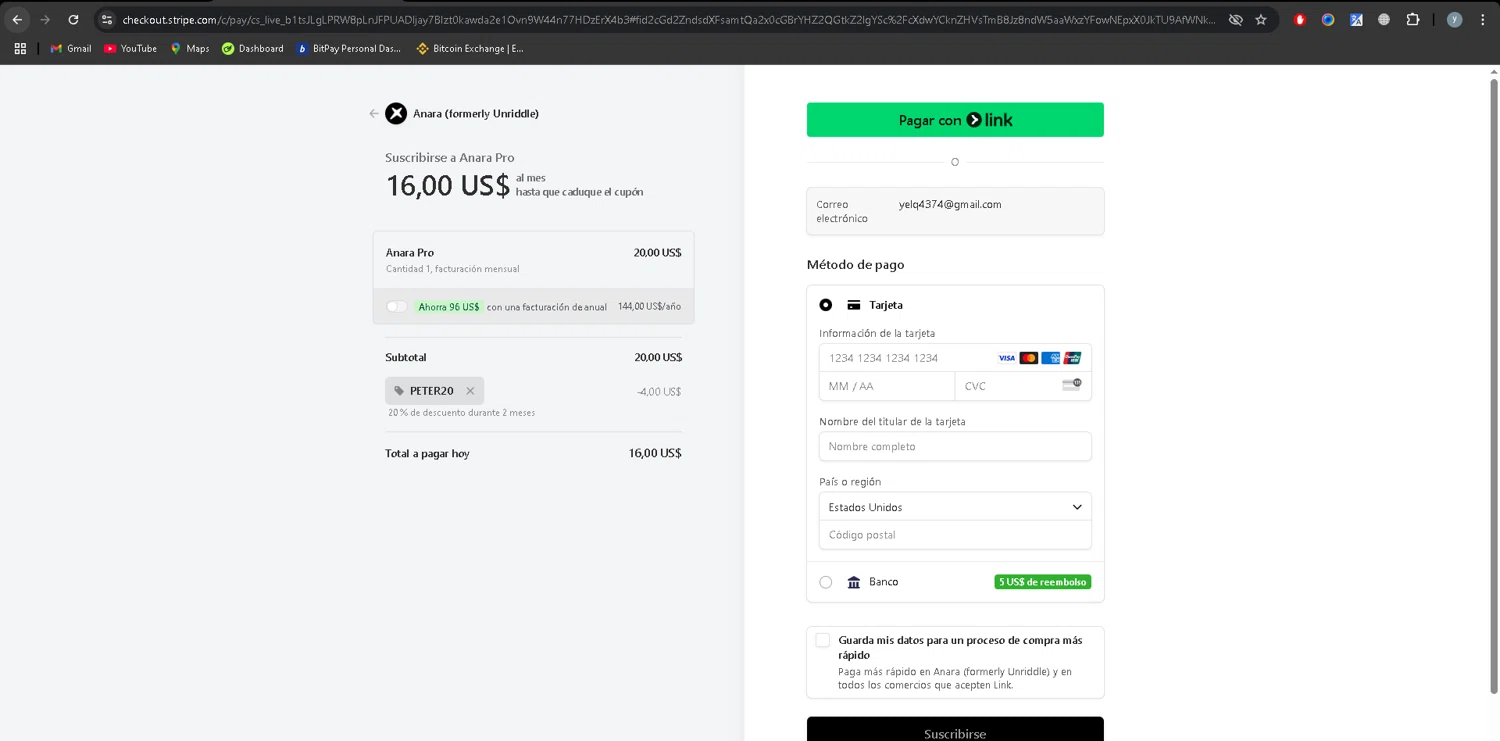Screen dimensions: 1500x741
Task: Open the Maps bookmark
Action: [x=189, y=48]
